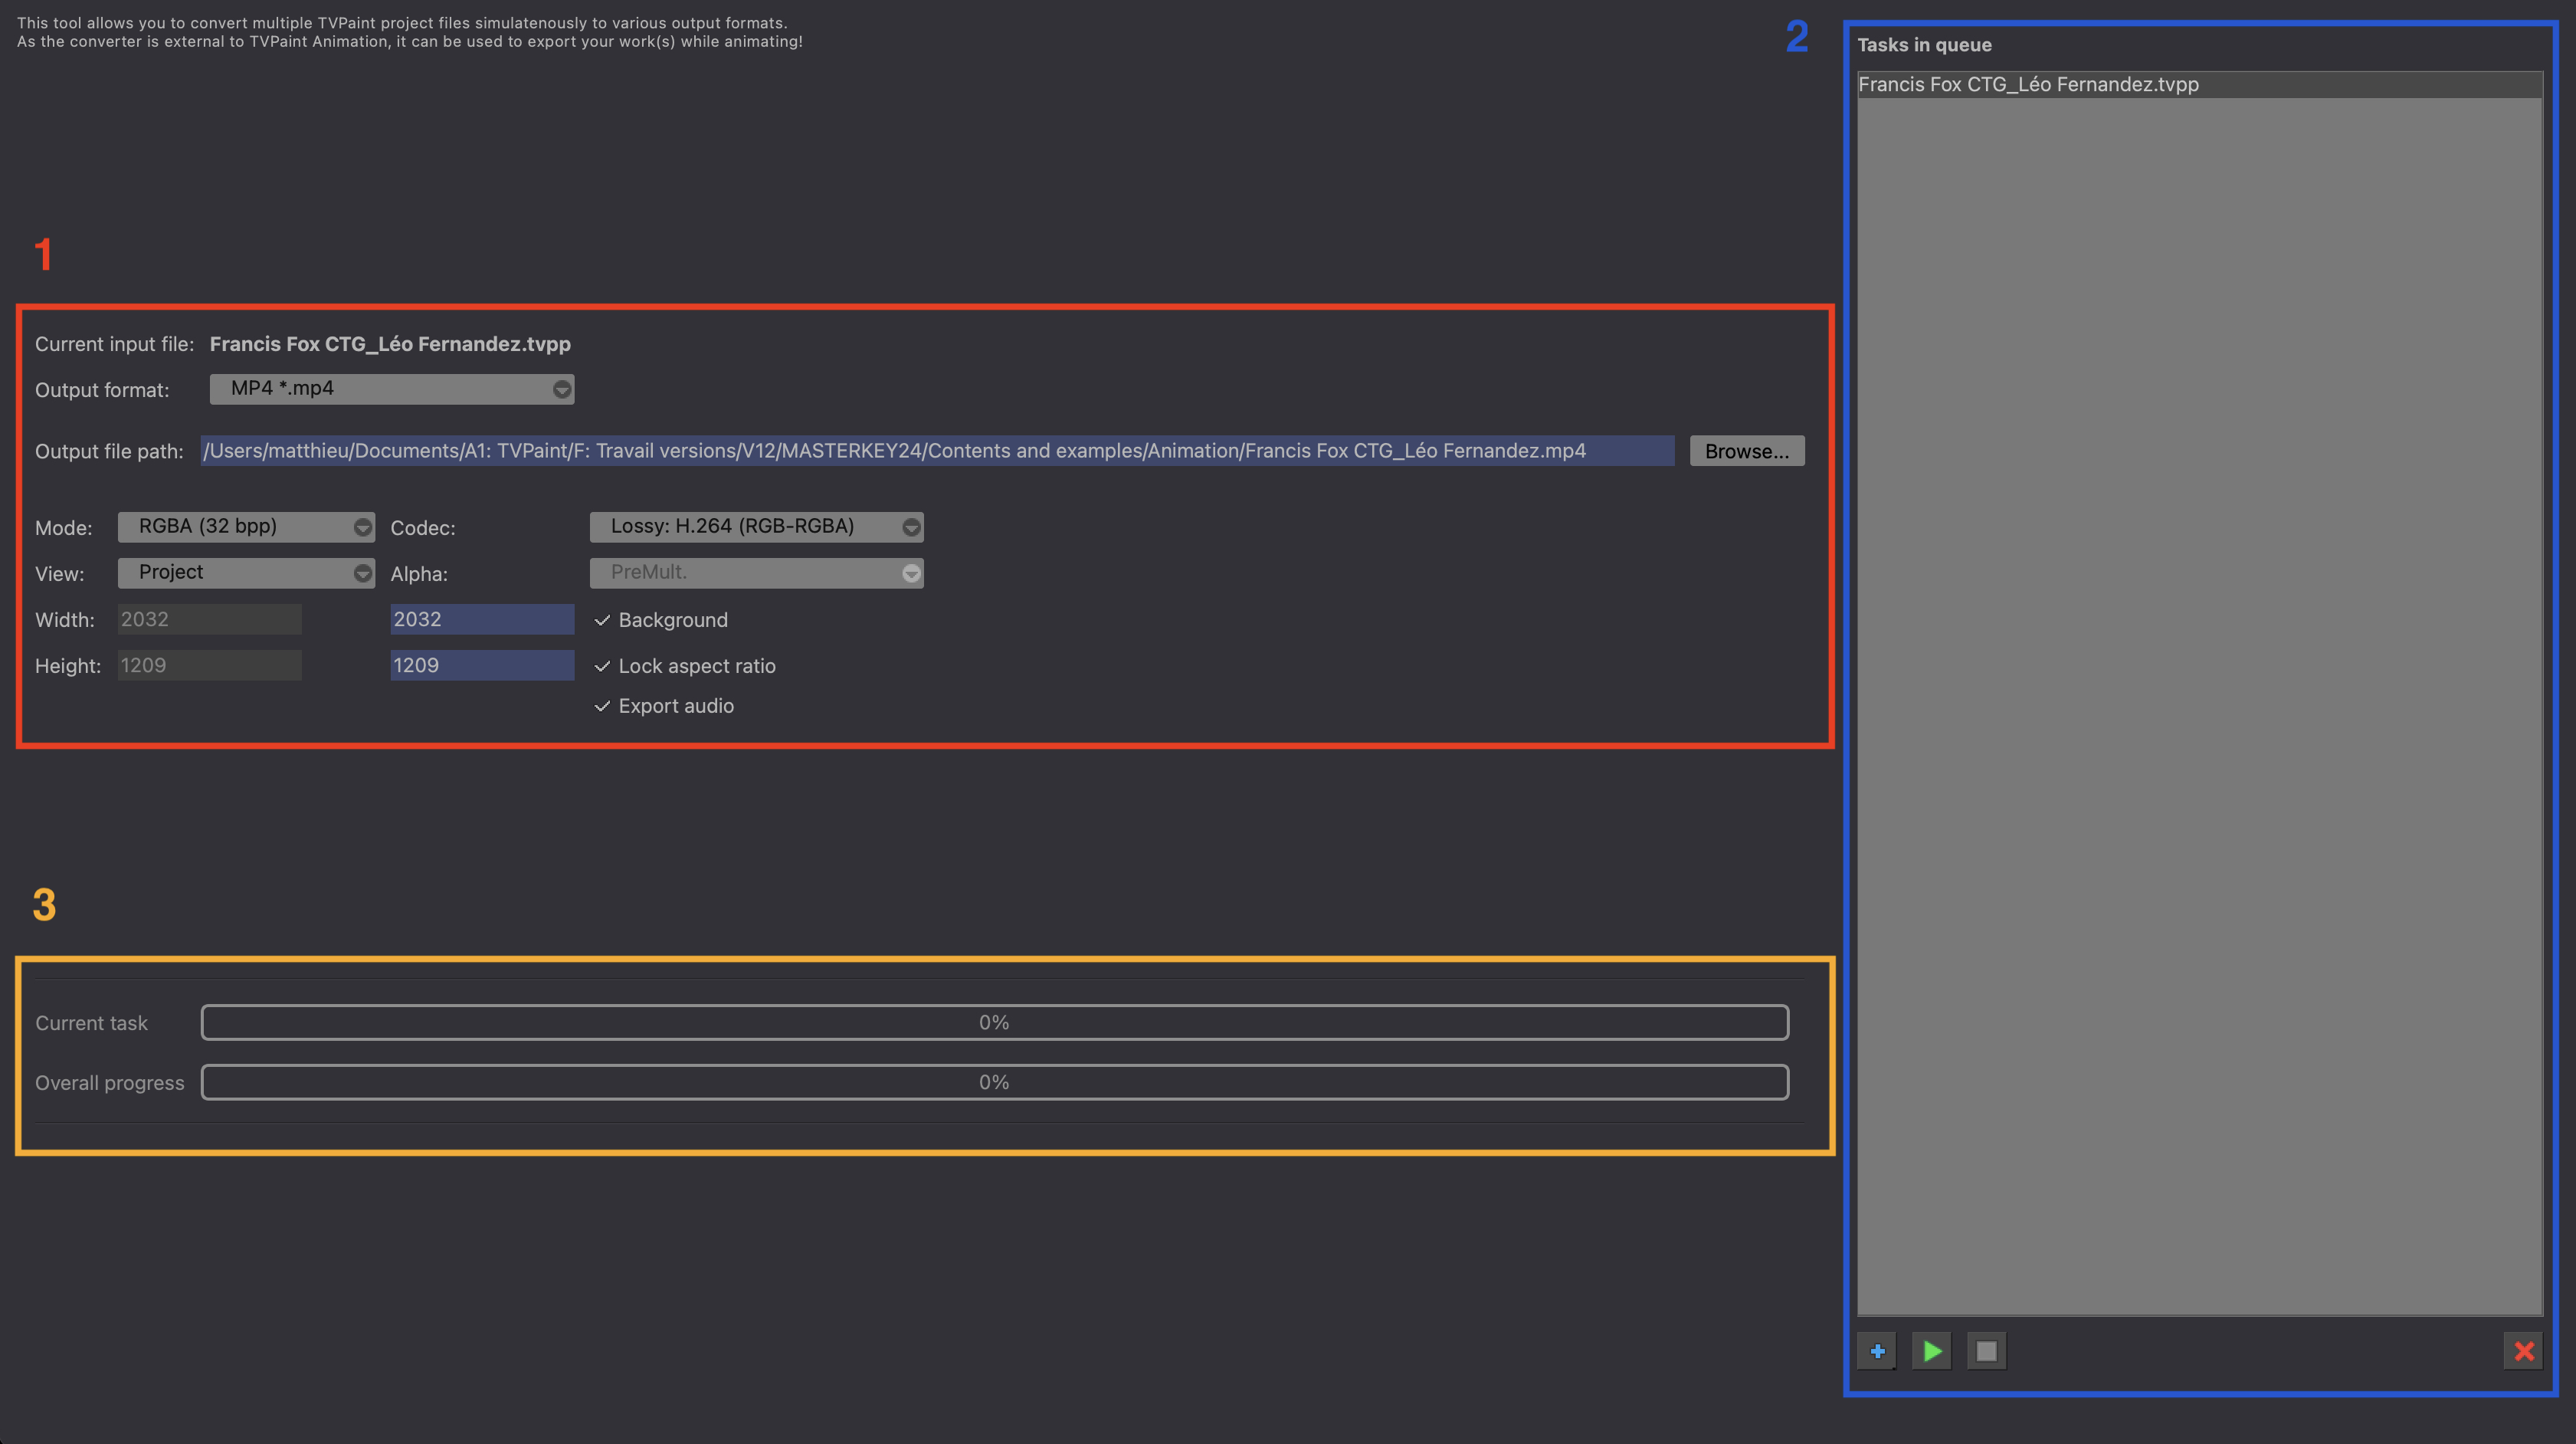Remove the queued task via the red X icon
Screen dimensions: 2576x1444
(x=2524, y=1351)
